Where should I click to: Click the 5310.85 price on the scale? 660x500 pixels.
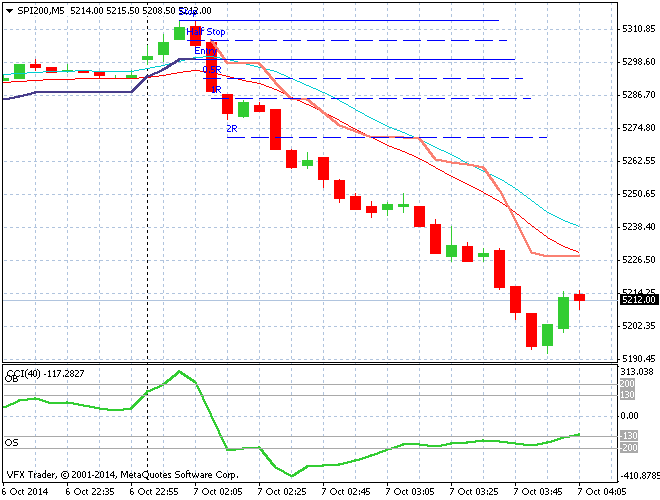click(637, 29)
